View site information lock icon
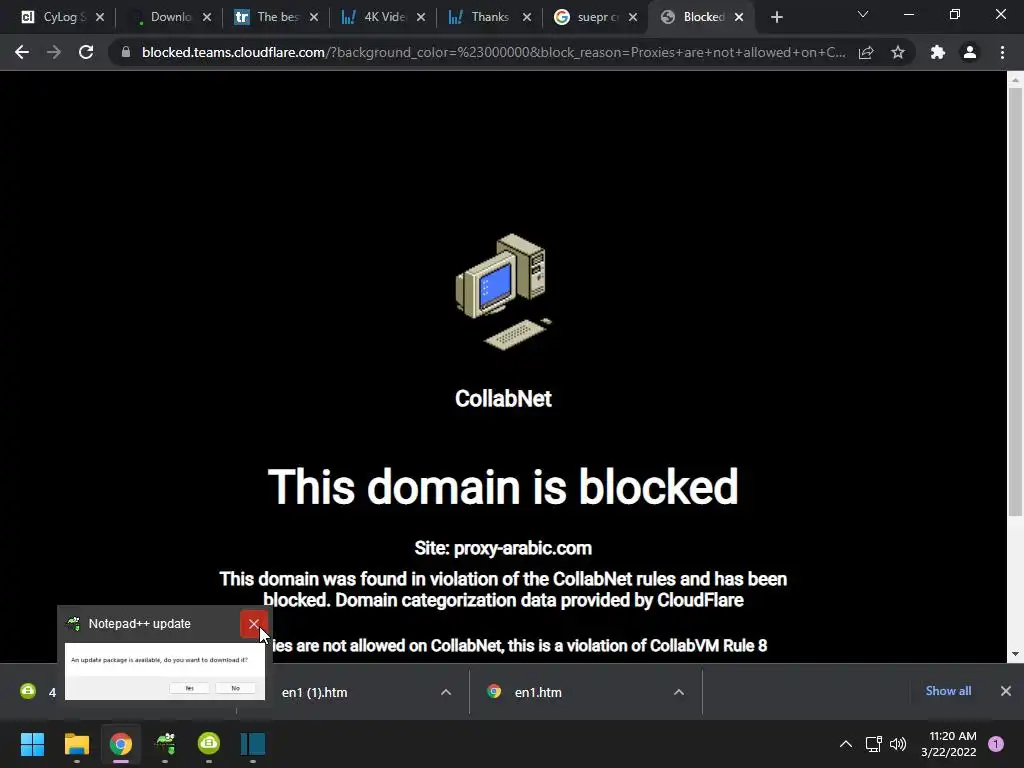Screen dimensions: 1024x768 point(126,52)
